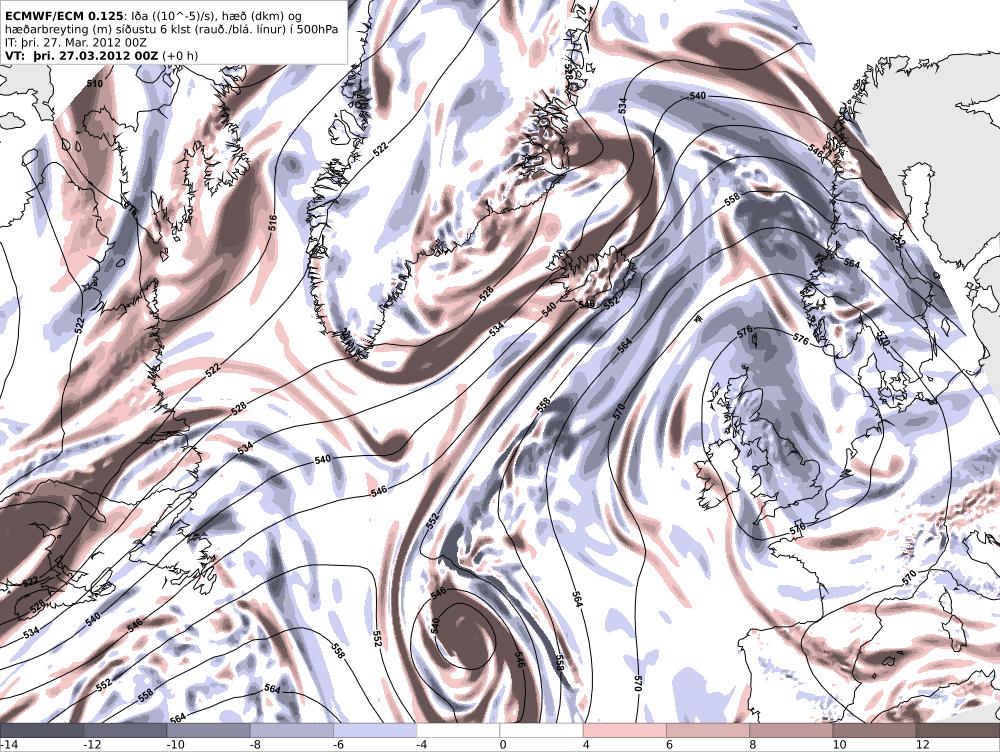Click the "10" colorbar tick label

[839, 744]
